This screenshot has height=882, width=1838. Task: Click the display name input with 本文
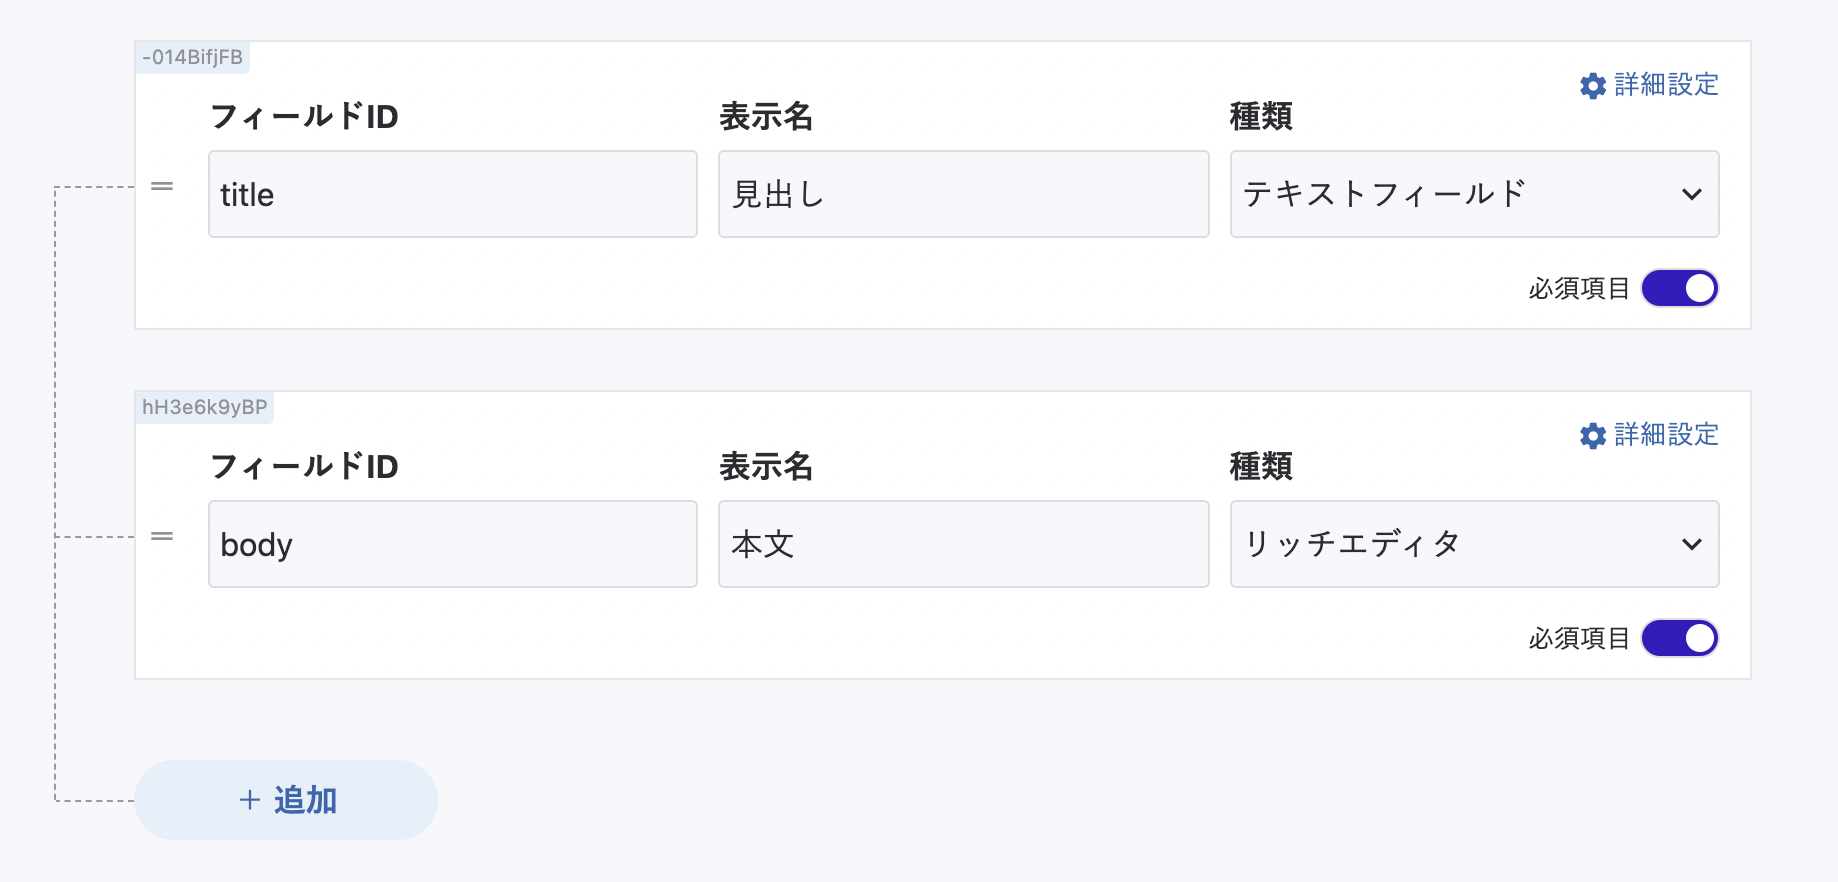click(963, 544)
